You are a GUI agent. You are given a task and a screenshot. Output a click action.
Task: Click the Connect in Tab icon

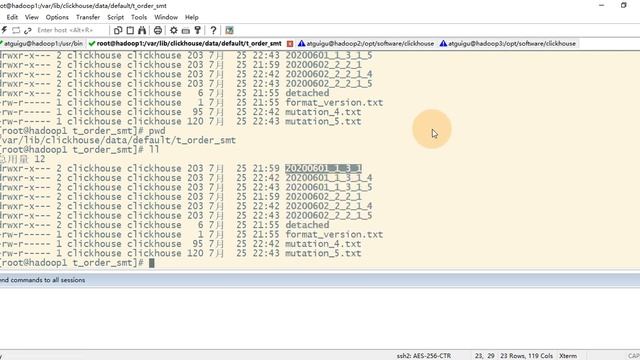tap(16, 30)
